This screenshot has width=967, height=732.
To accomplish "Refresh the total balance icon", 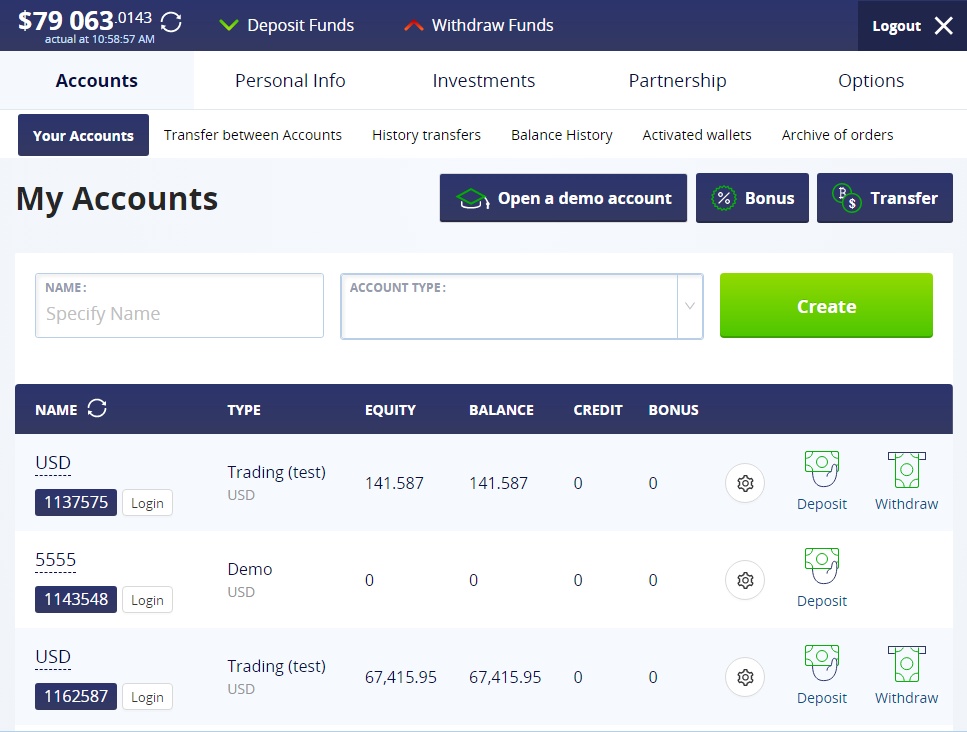I will (x=171, y=22).
